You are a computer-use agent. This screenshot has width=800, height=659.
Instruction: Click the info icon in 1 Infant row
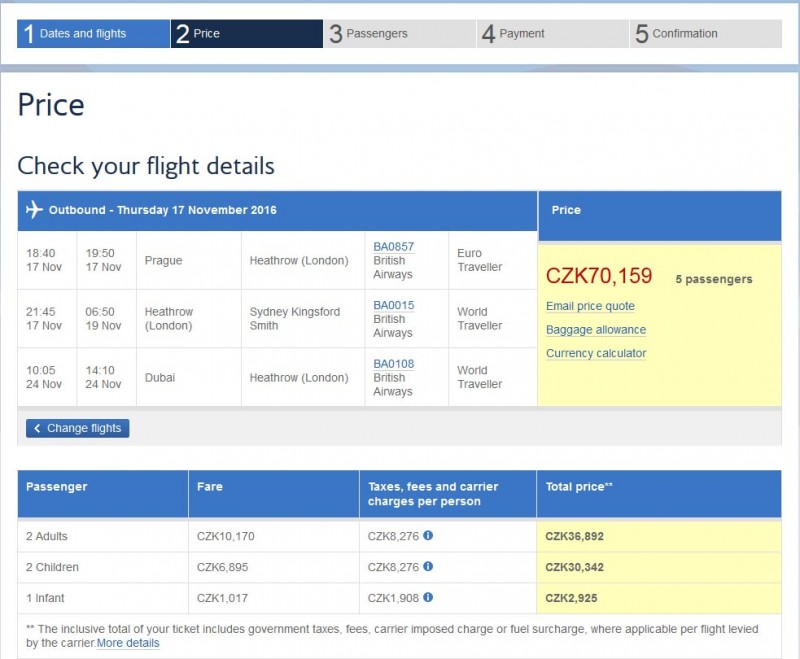pos(428,597)
